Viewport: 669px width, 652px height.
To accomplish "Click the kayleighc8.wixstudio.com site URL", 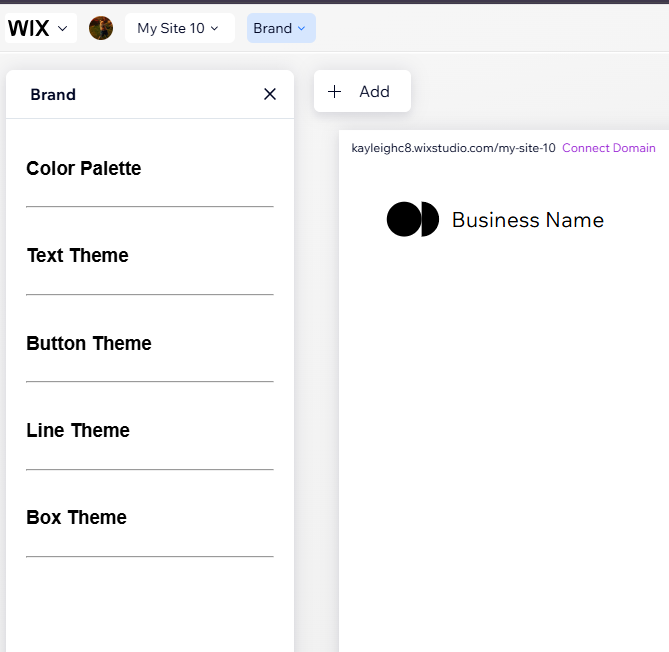I will 453,148.
